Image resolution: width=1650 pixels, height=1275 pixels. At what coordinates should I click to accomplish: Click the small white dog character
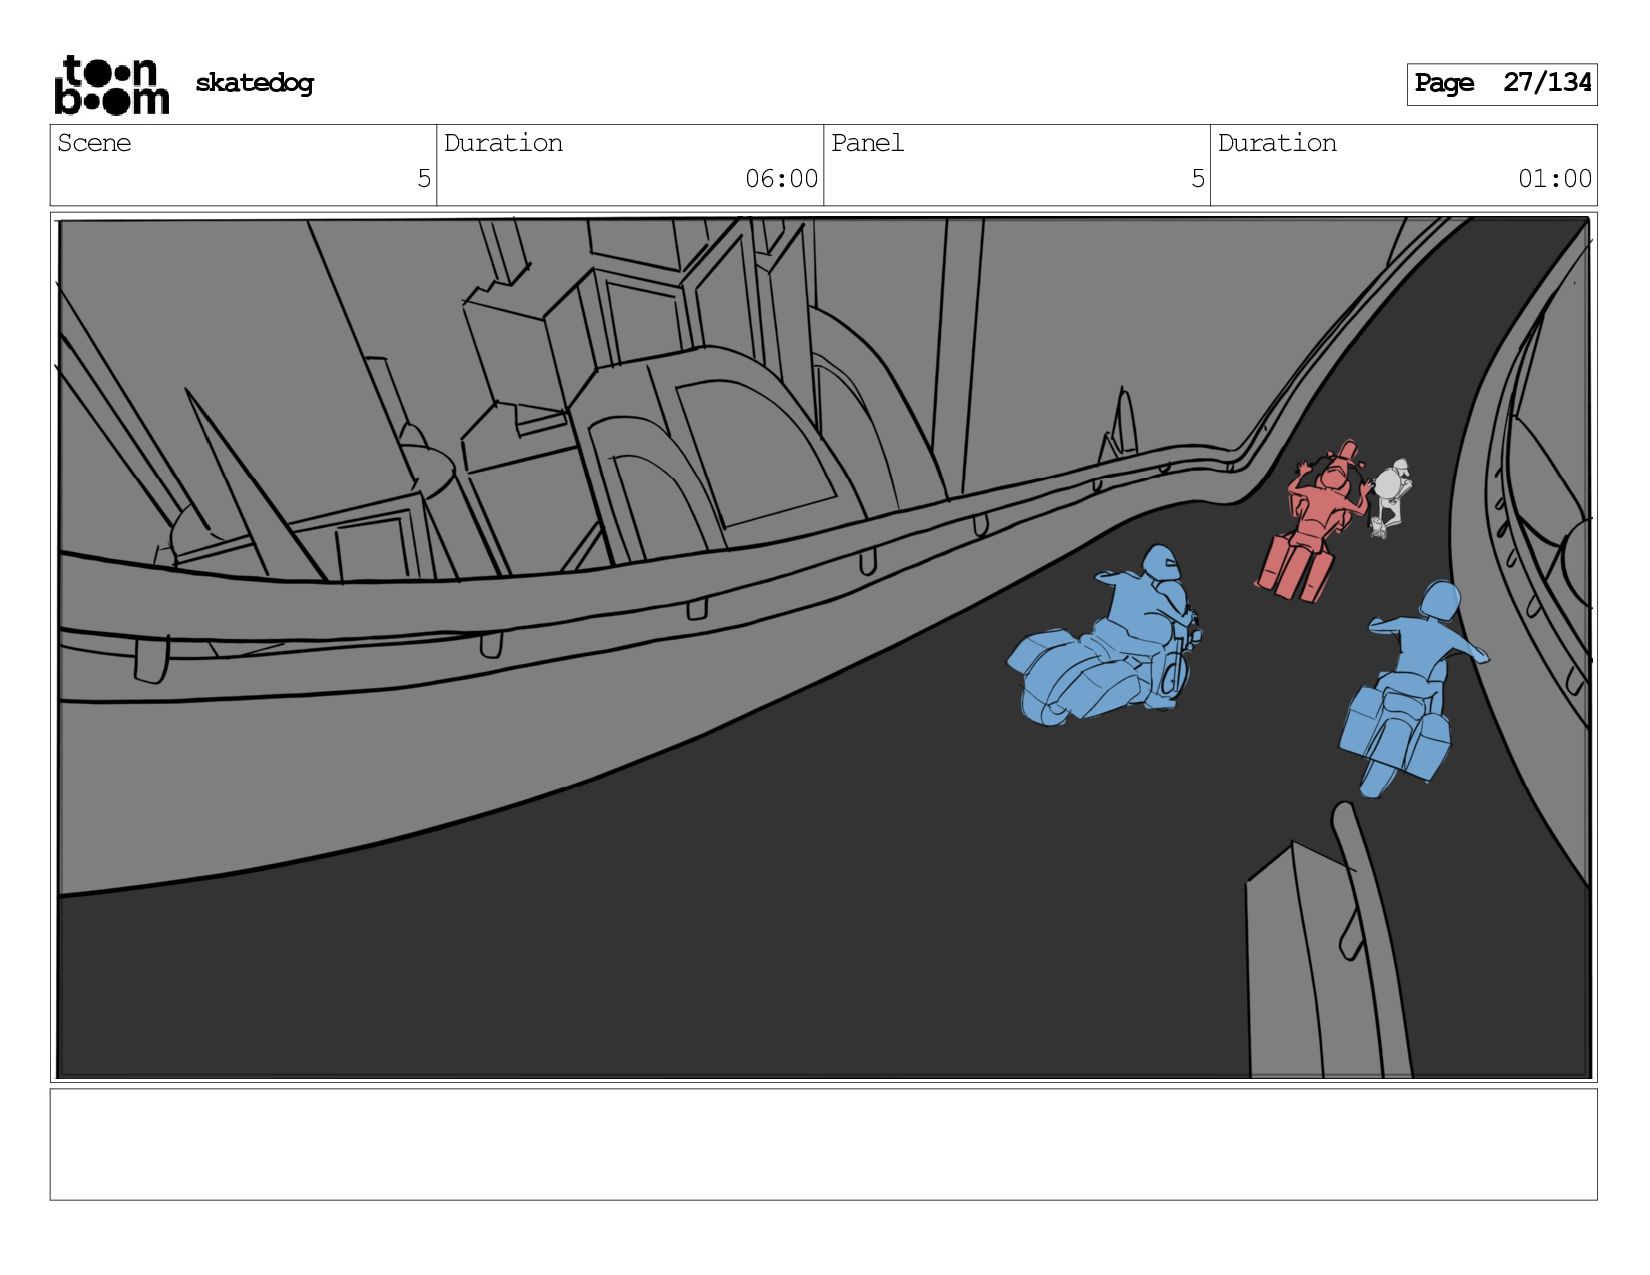tap(1389, 497)
